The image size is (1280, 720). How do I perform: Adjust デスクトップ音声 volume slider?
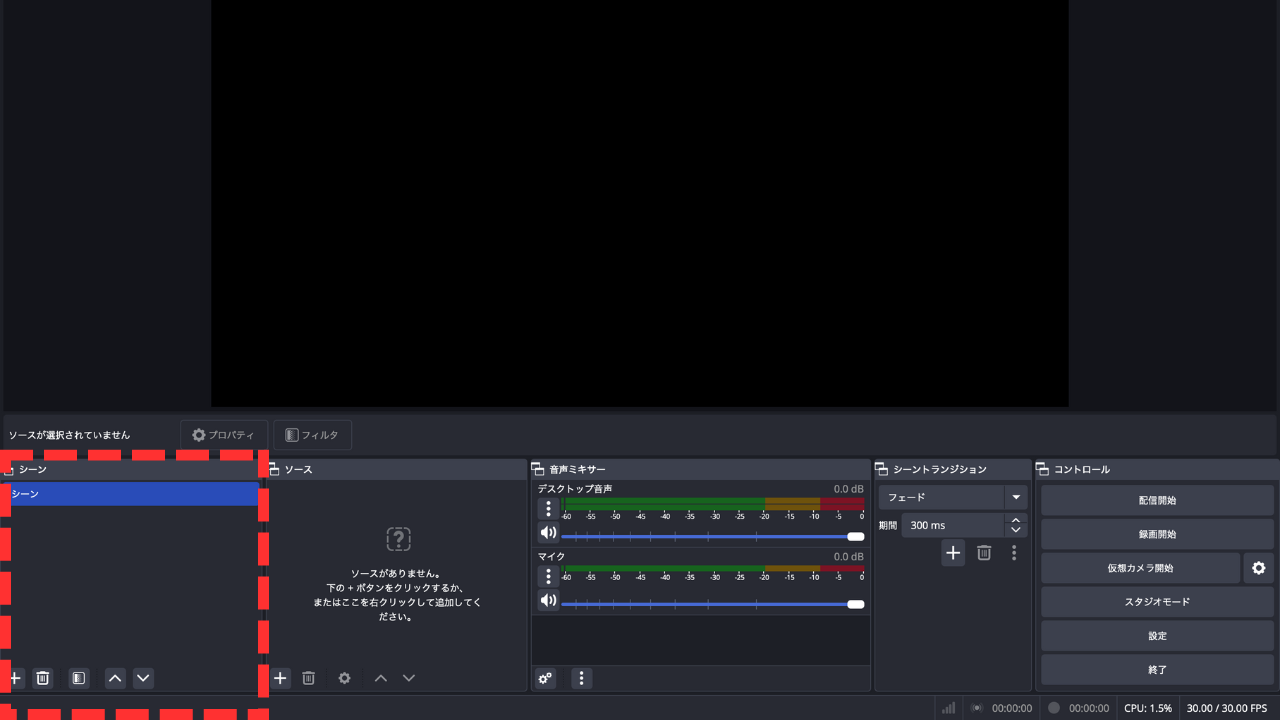point(713,537)
